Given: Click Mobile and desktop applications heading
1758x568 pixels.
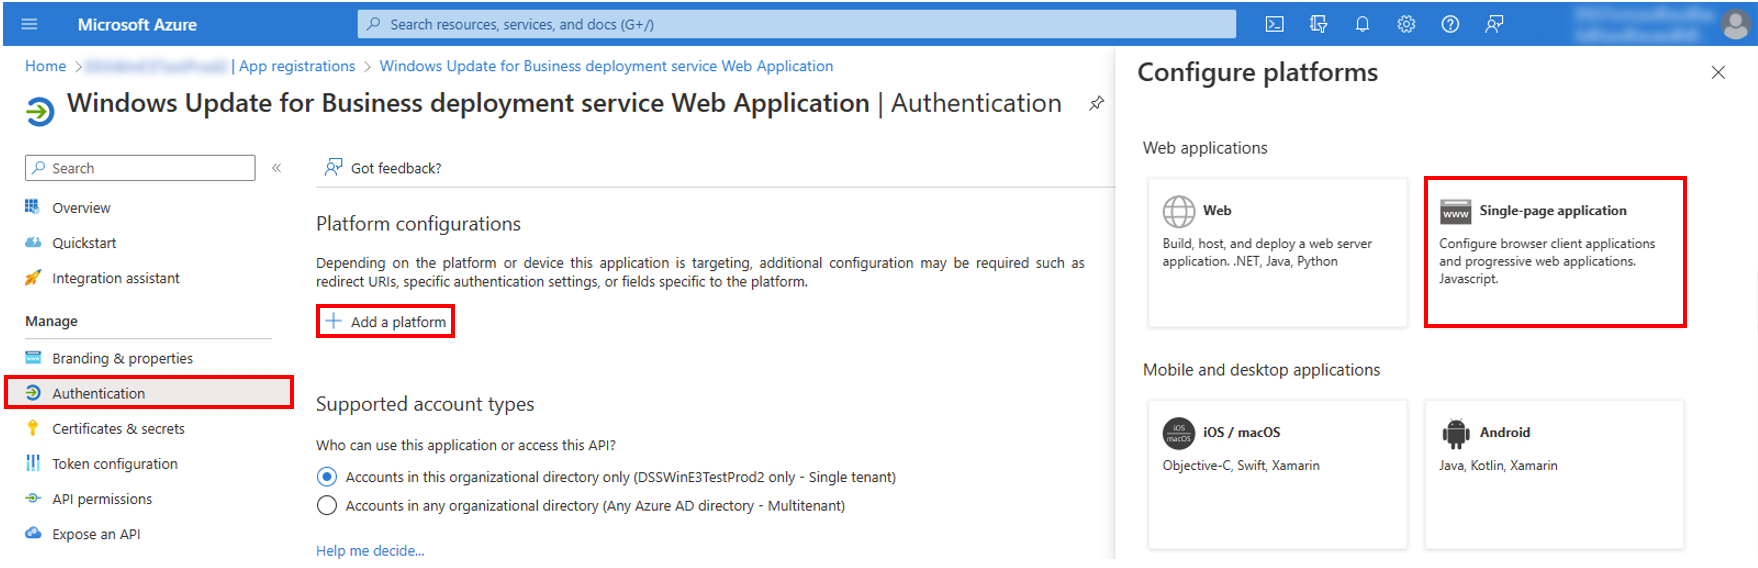Looking at the screenshot, I should tap(1261, 370).
